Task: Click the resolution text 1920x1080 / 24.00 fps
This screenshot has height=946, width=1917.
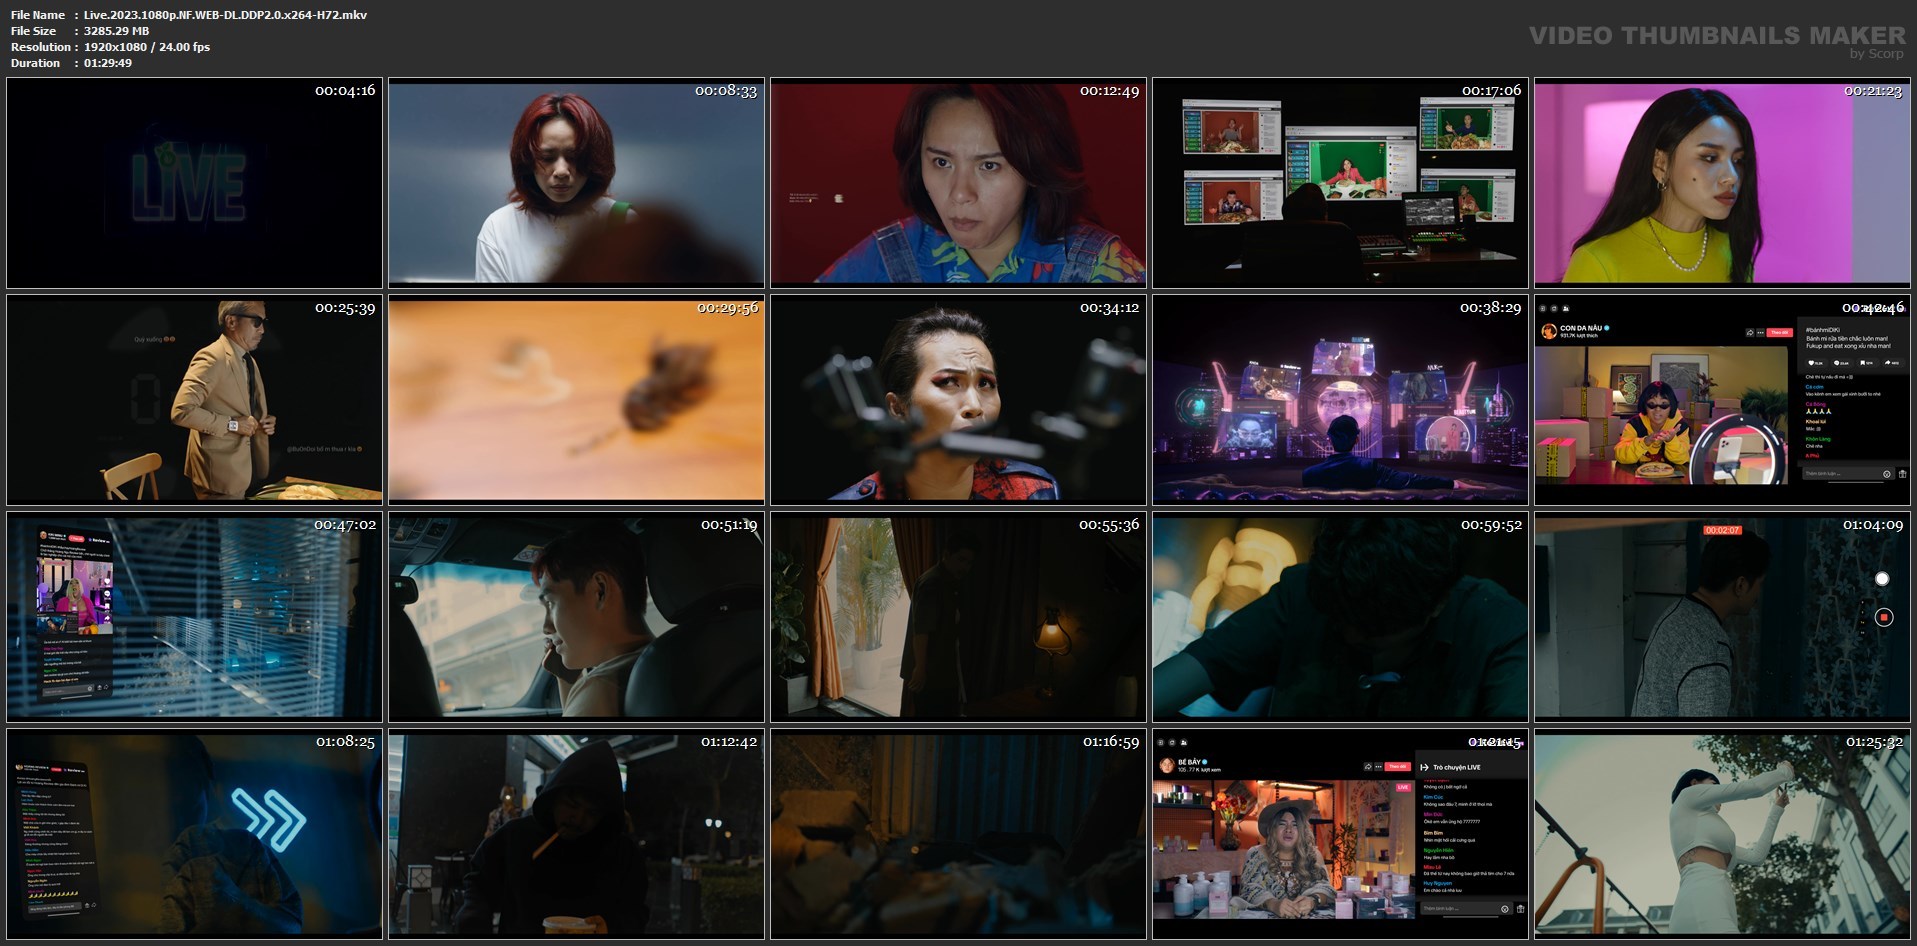Action: click(147, 47)
